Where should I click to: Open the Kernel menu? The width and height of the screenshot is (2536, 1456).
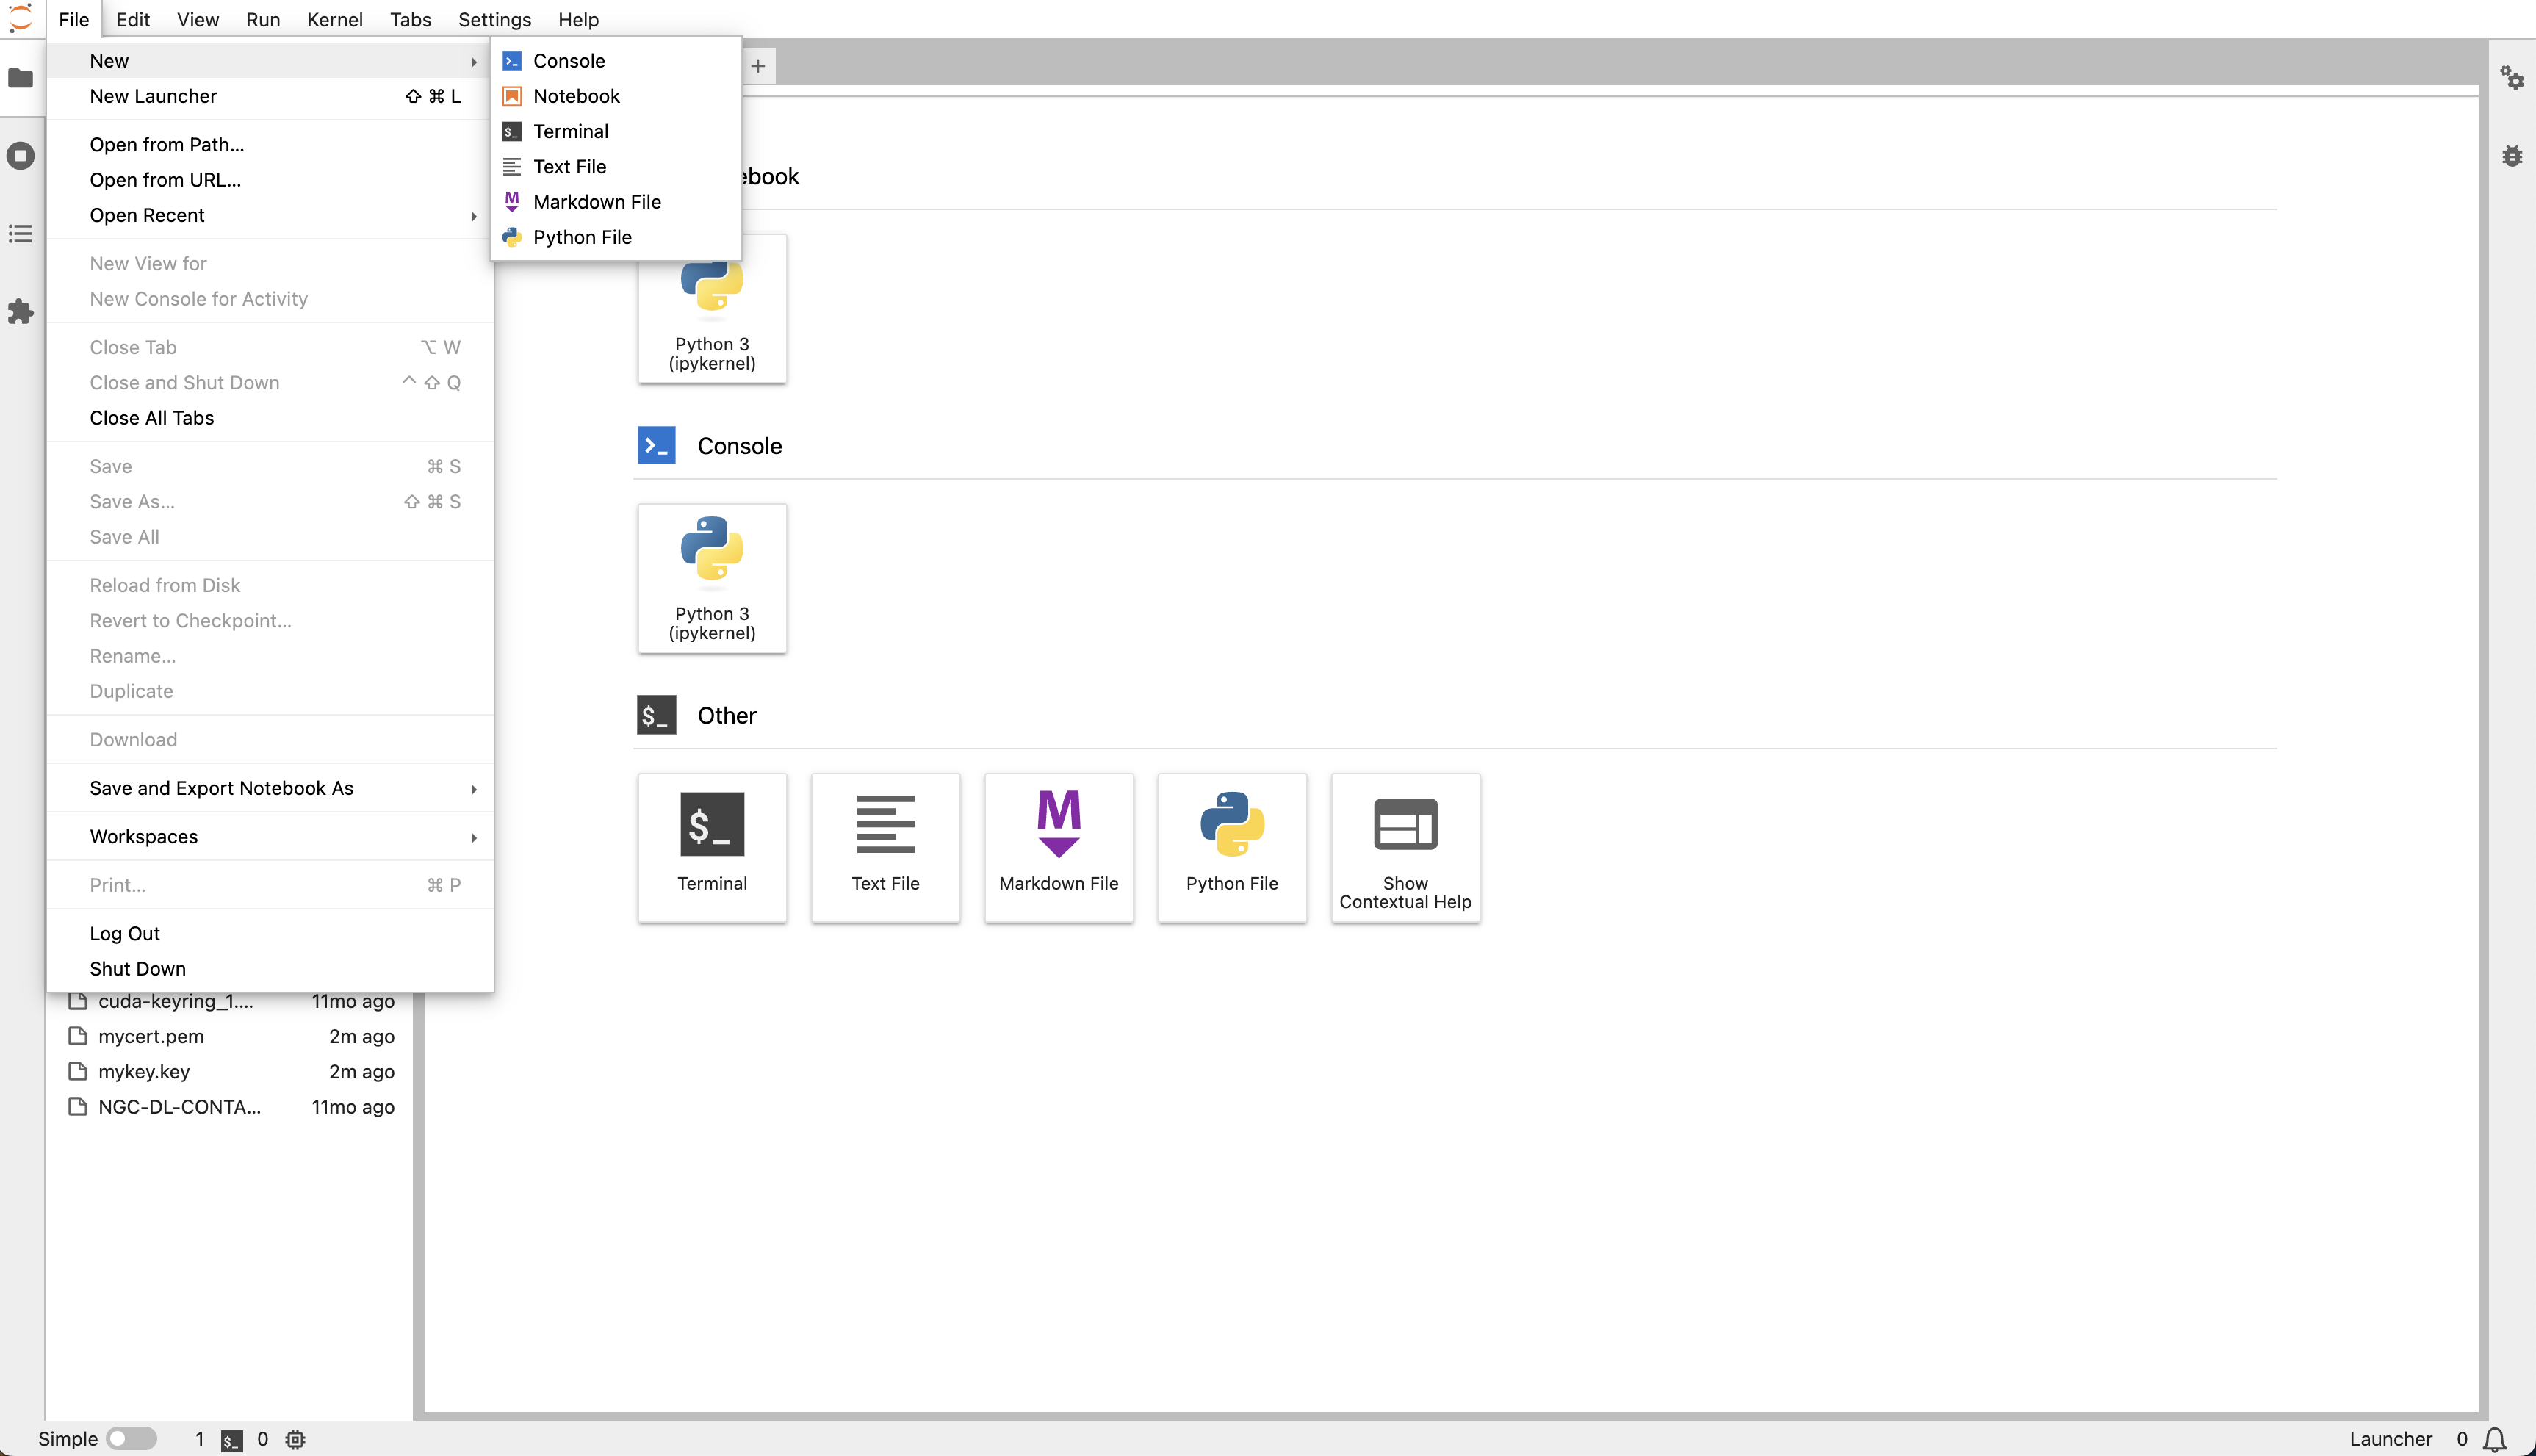[x=334, y=19]
